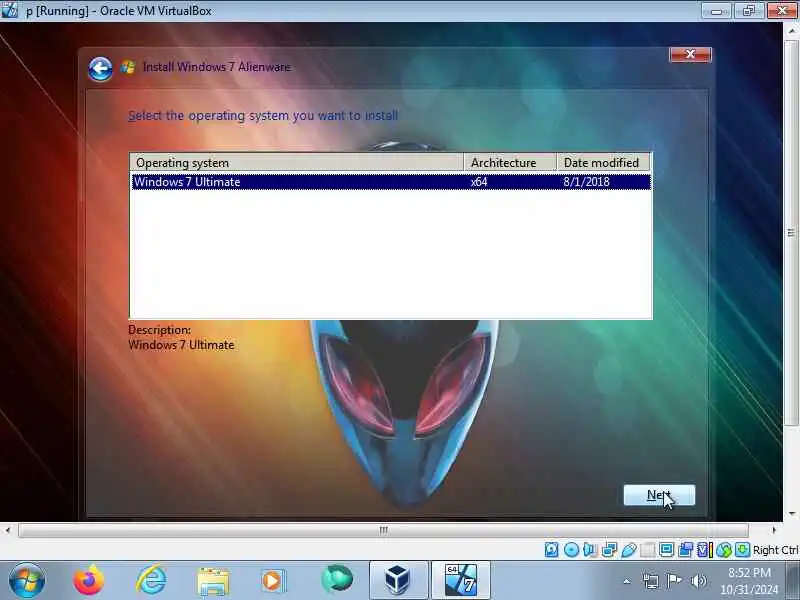Click the VirtualBox hard disk activity icon
800x600 pixels.
click(x=552, y=549)
